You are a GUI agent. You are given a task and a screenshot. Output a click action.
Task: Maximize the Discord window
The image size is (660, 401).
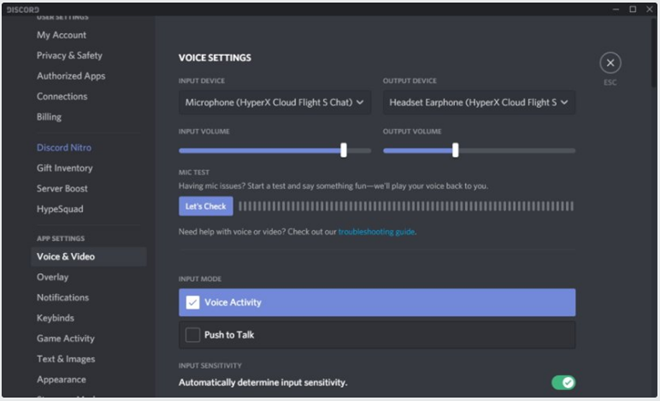pyautogui.click(x=633, y=9)
